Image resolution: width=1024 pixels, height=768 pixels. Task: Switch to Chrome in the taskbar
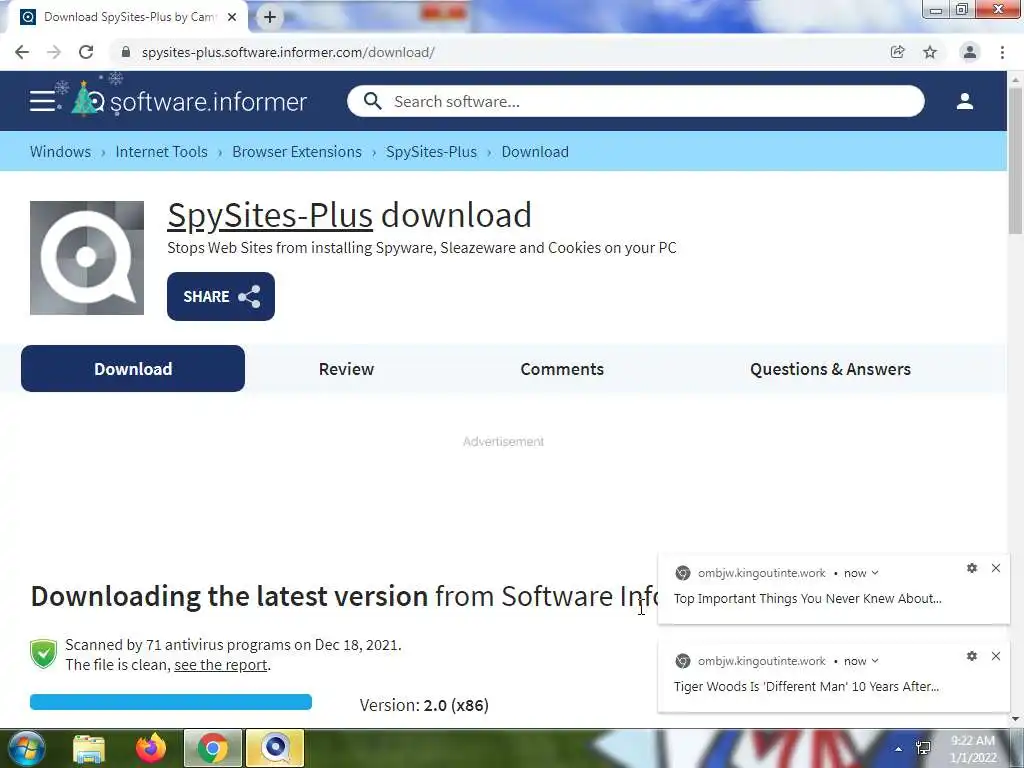click(213, 748)
